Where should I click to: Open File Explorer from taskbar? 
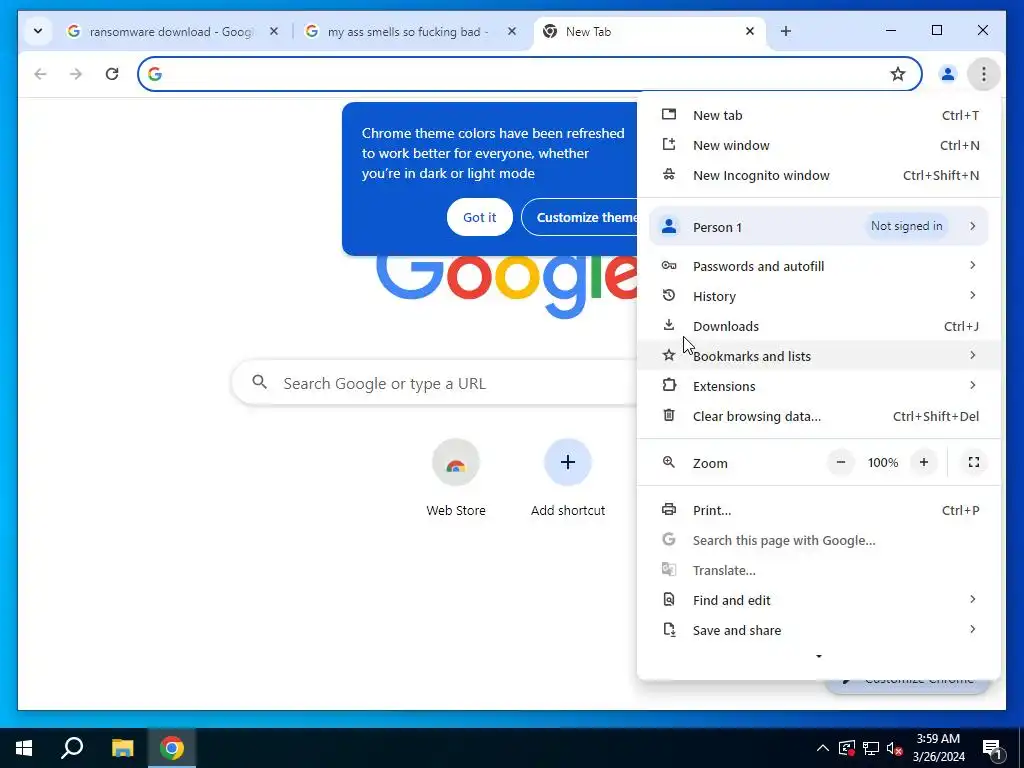122,748
